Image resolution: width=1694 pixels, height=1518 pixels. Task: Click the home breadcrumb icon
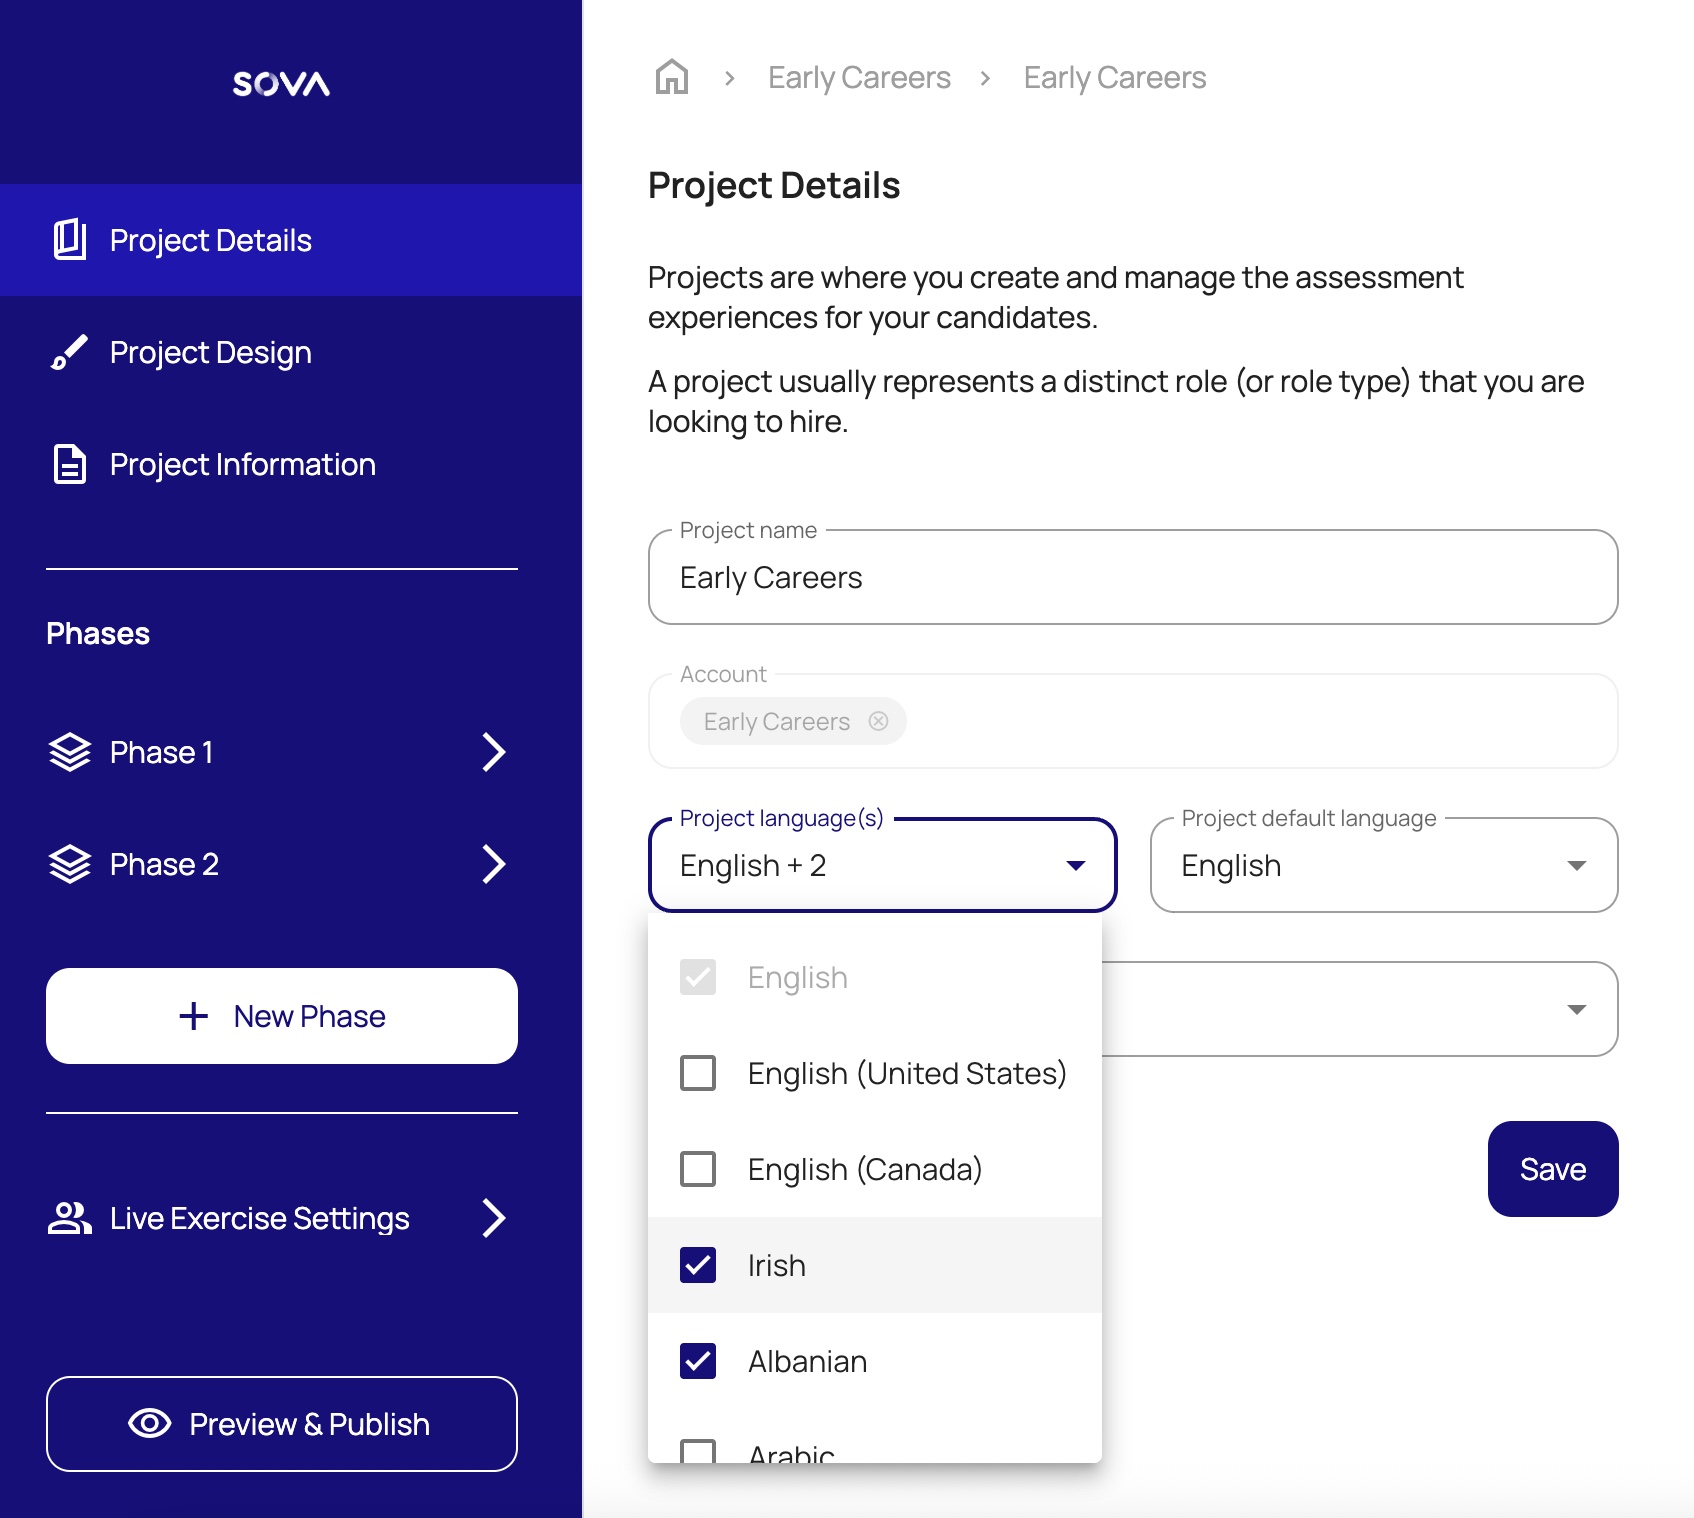pyautogui.click(x=671, y=77)
